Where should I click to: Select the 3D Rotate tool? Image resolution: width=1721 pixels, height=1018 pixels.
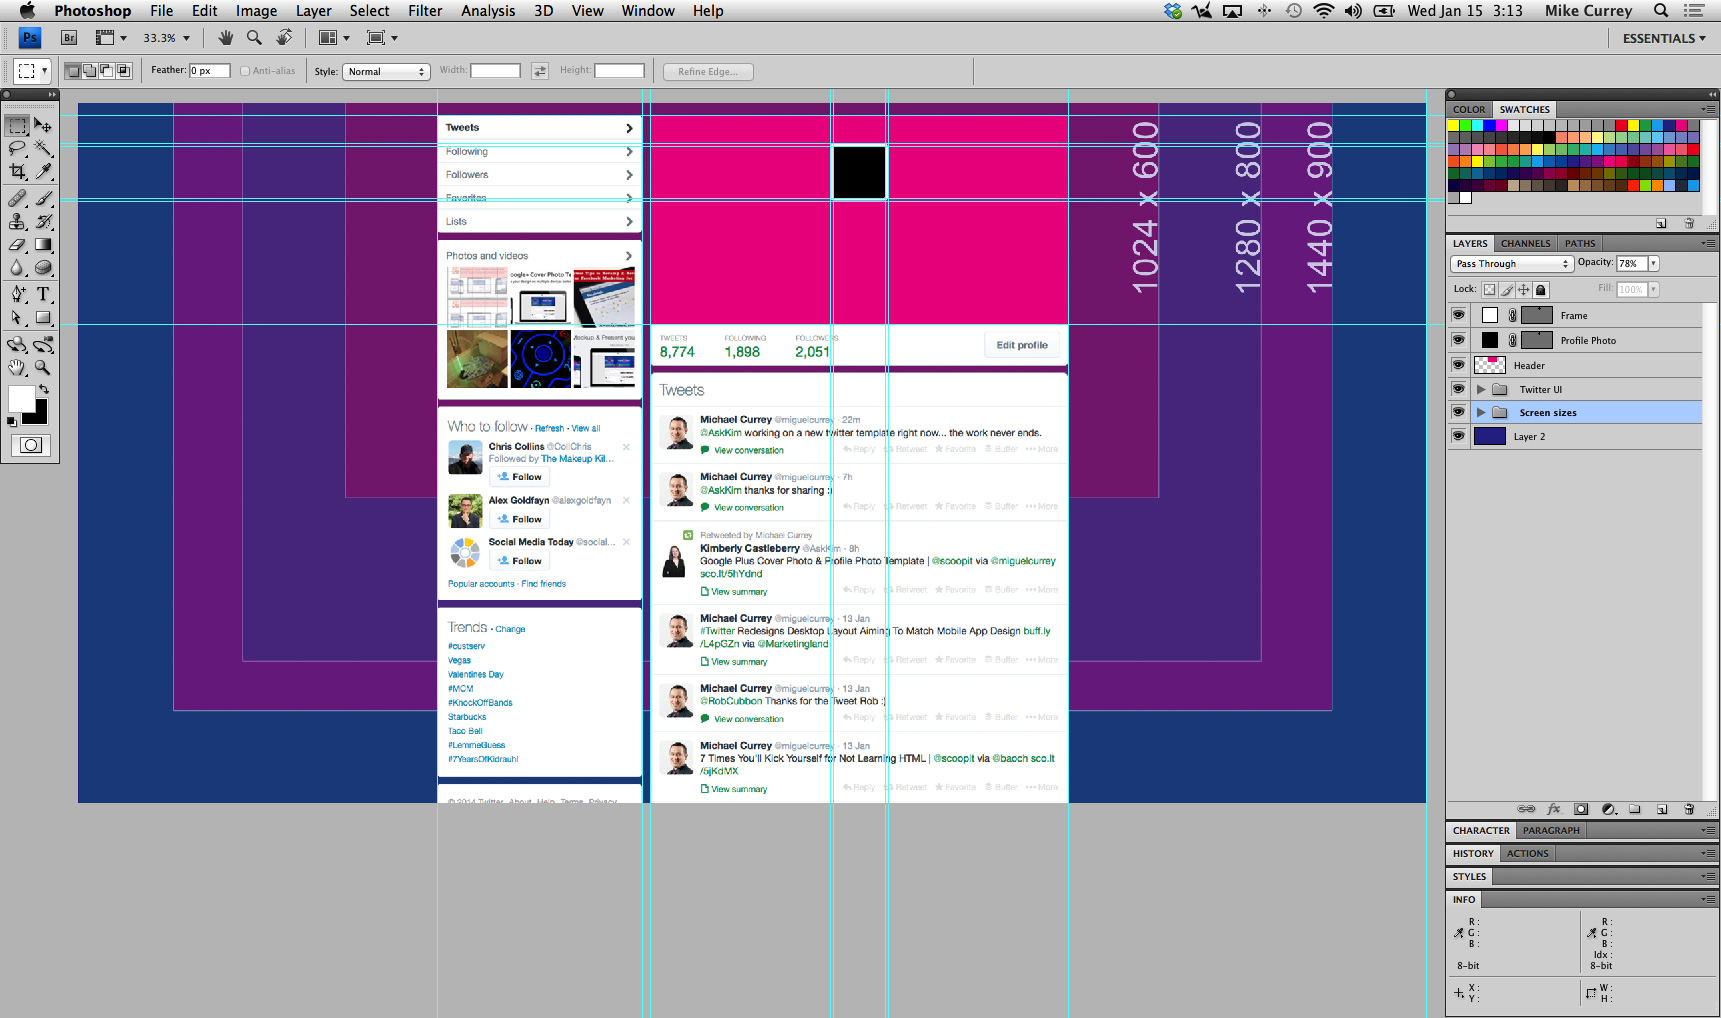pos(17,345)
